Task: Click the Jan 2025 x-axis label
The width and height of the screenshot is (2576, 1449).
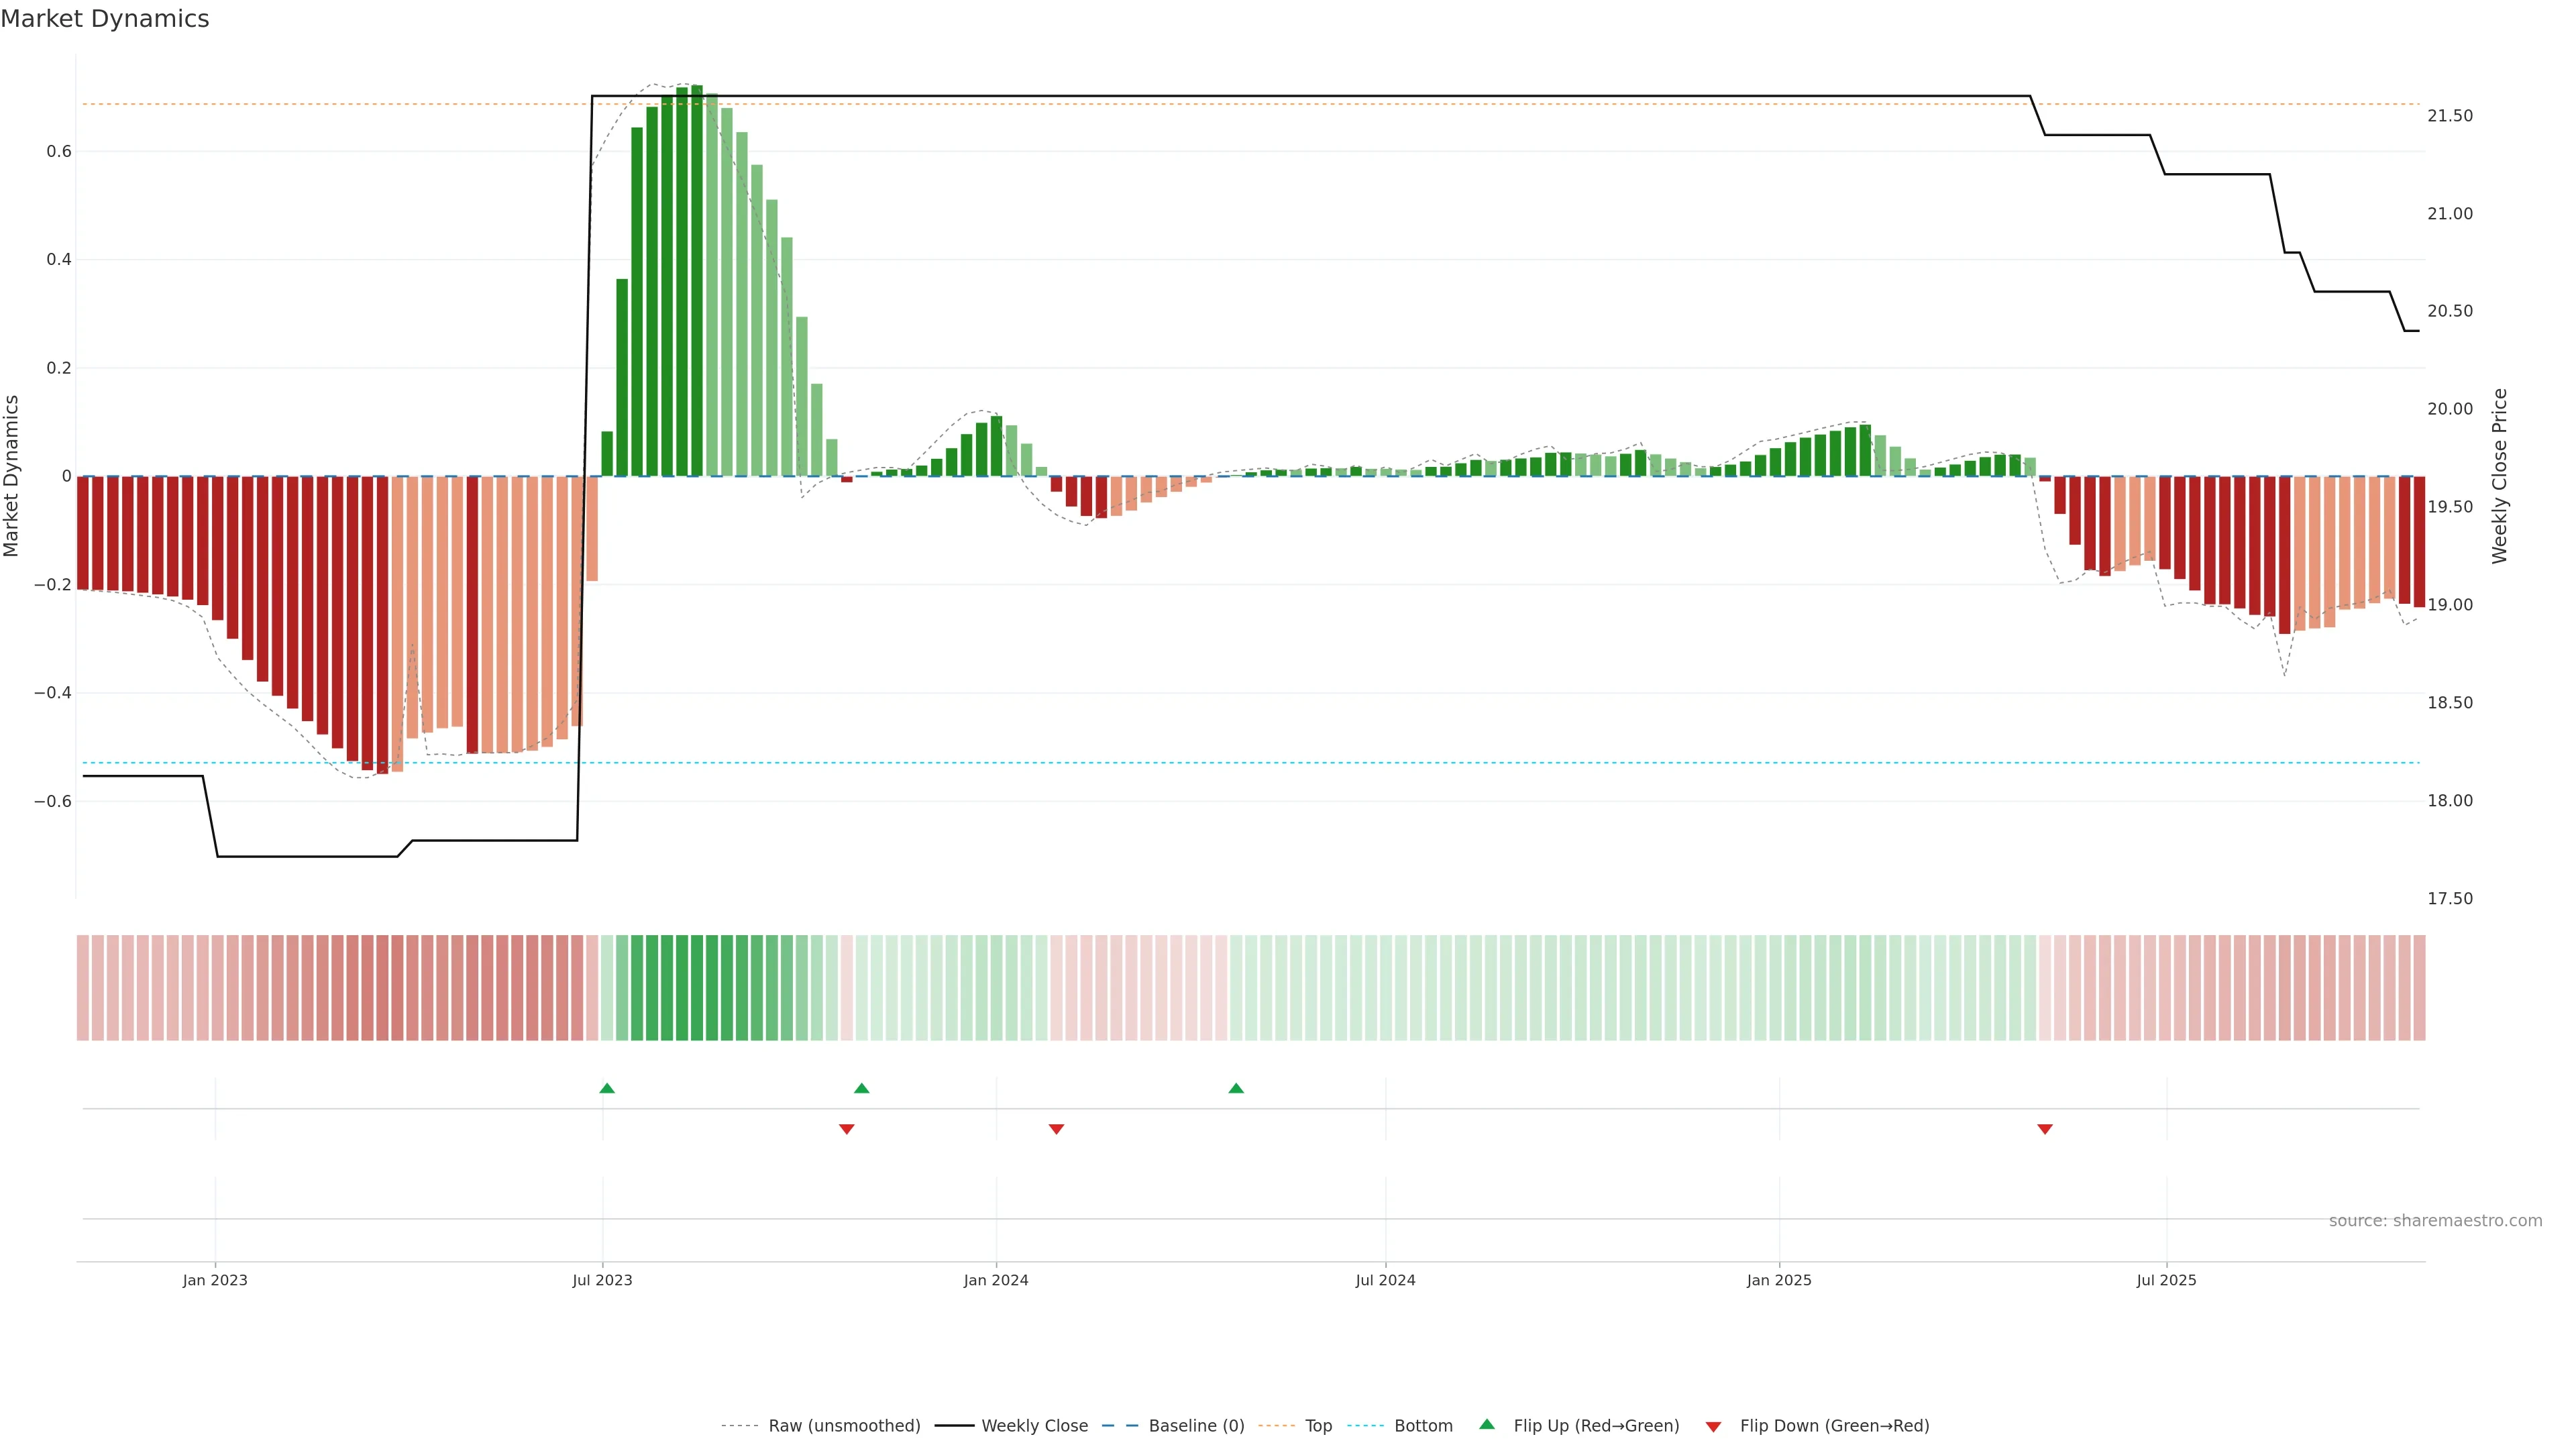Action: tap(1779, 1280)
